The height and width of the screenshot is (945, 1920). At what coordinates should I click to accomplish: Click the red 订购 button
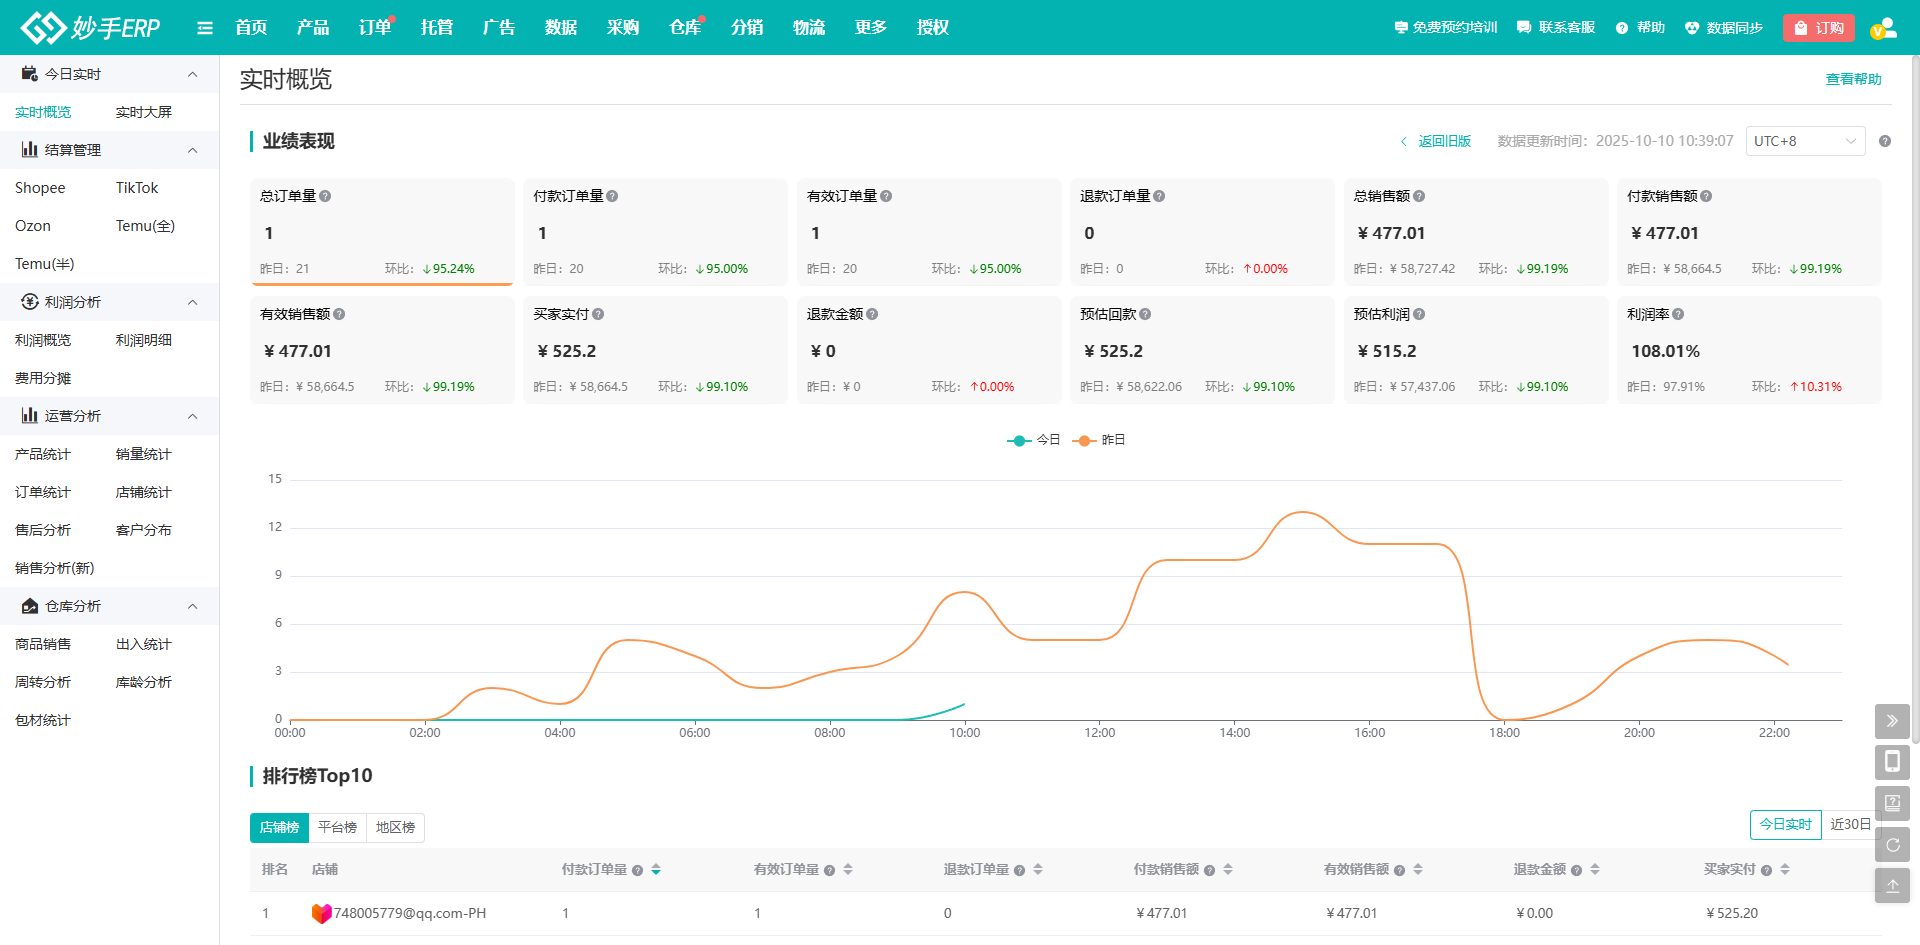[x=1818, y=28]
